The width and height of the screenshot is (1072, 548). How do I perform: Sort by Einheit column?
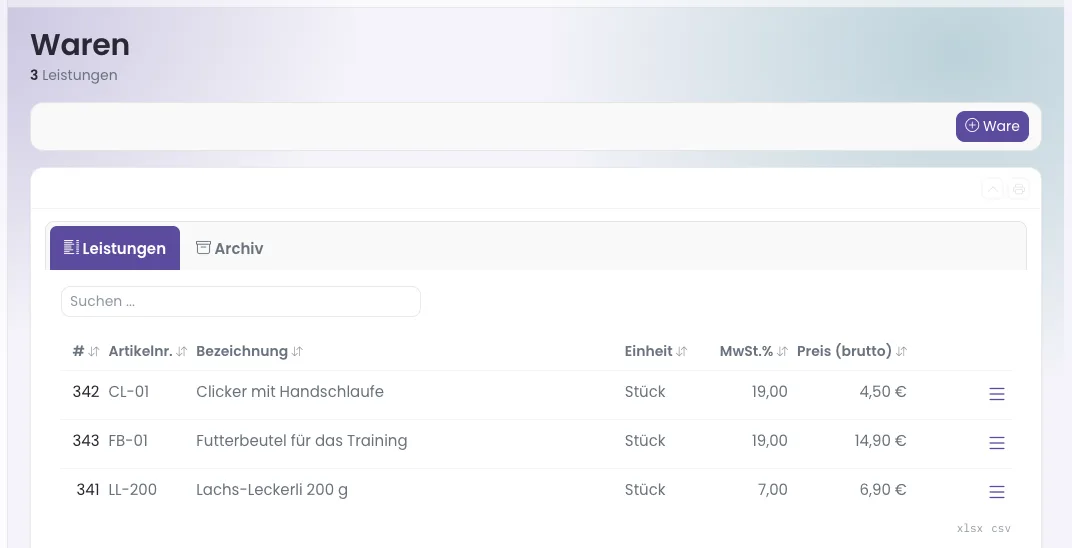(656, 351)
